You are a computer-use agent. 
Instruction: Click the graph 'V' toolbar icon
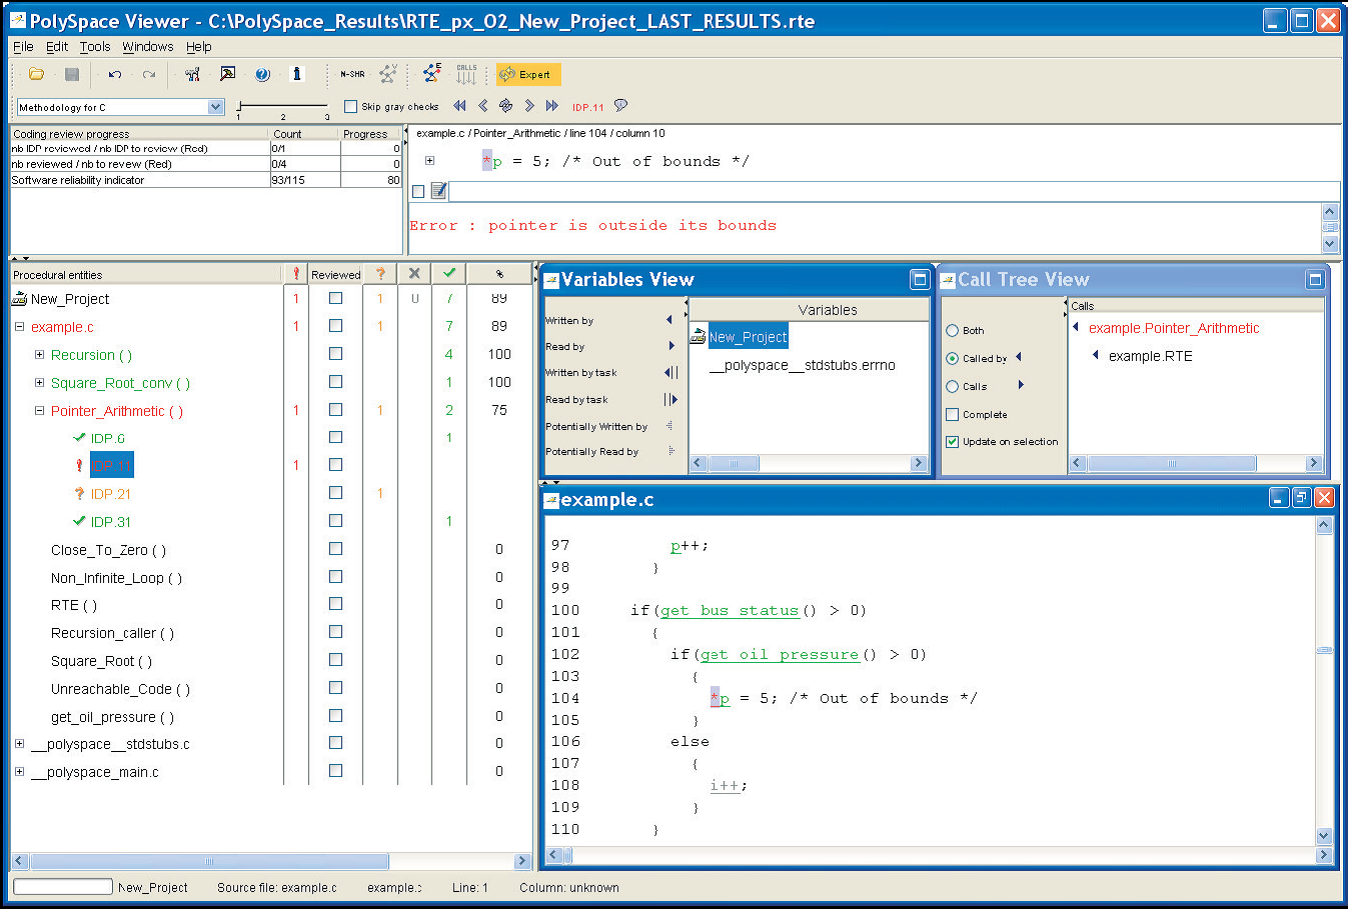pos(388,73)
